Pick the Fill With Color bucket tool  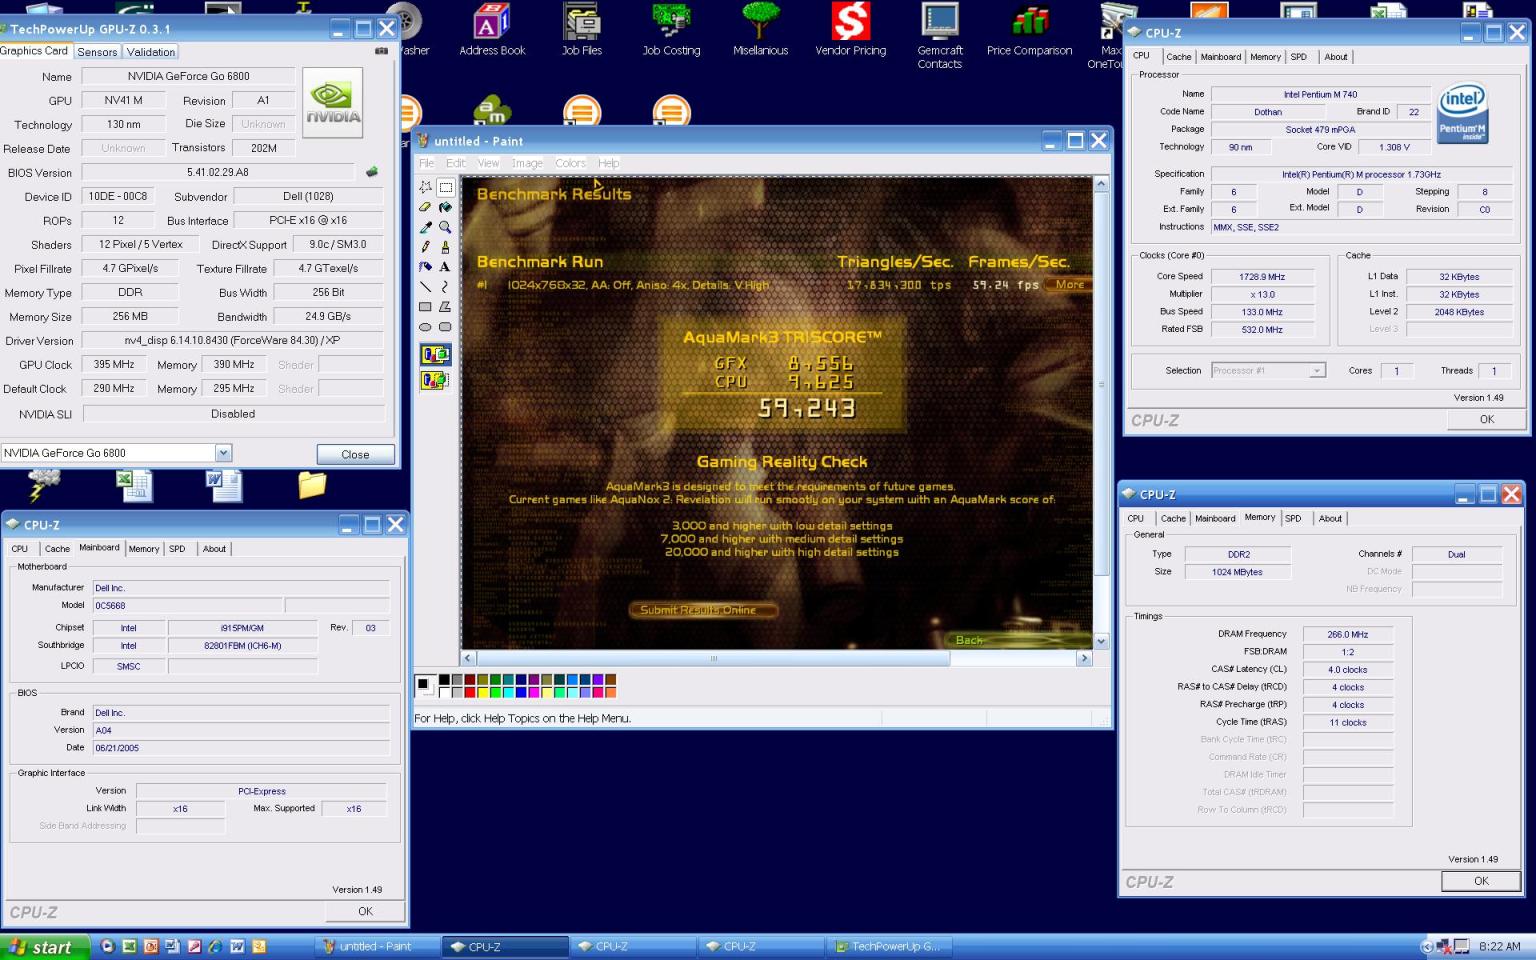click(x=445, y=207)
